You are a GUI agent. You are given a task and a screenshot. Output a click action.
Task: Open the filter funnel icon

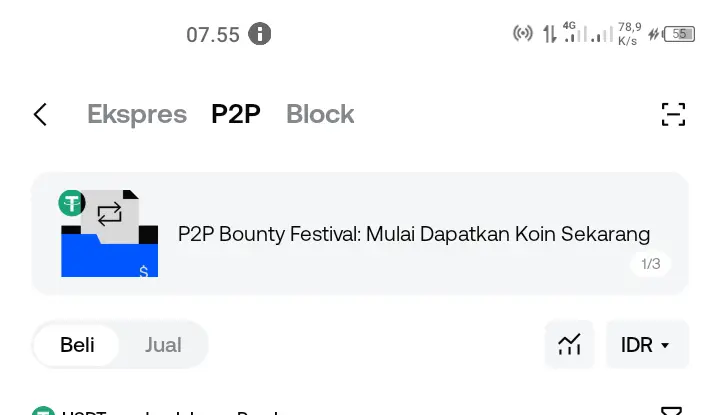tap(671, 411)
